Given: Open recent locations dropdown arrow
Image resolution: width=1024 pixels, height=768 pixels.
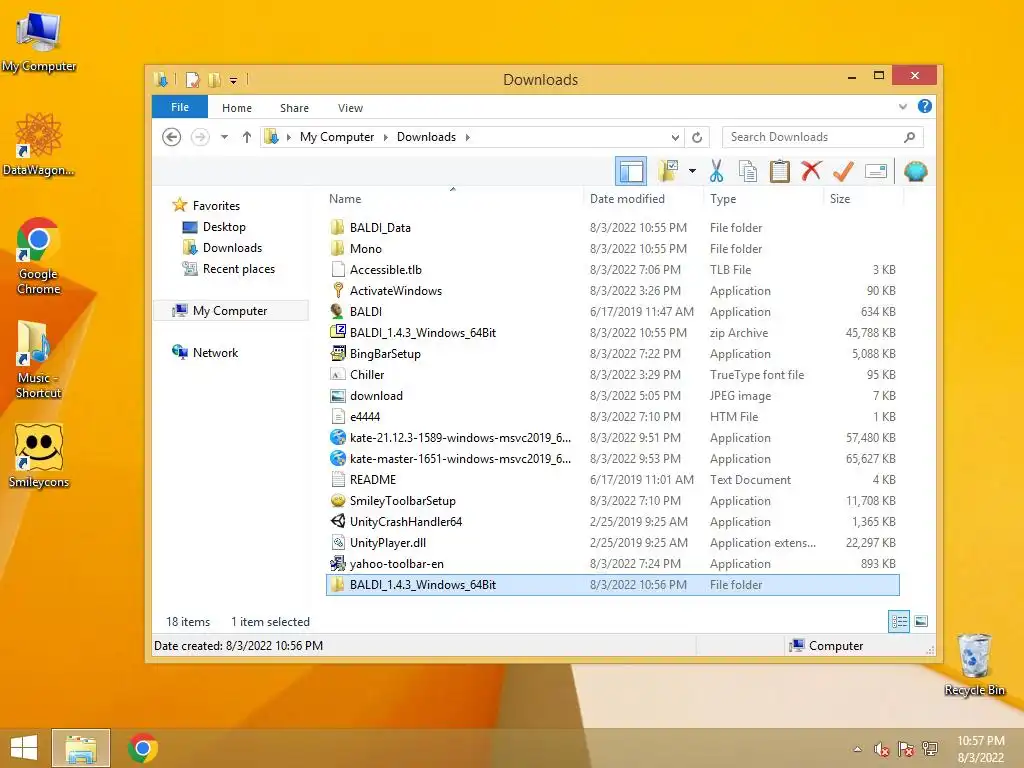Looking at the screenshot, I should point(224,137).
